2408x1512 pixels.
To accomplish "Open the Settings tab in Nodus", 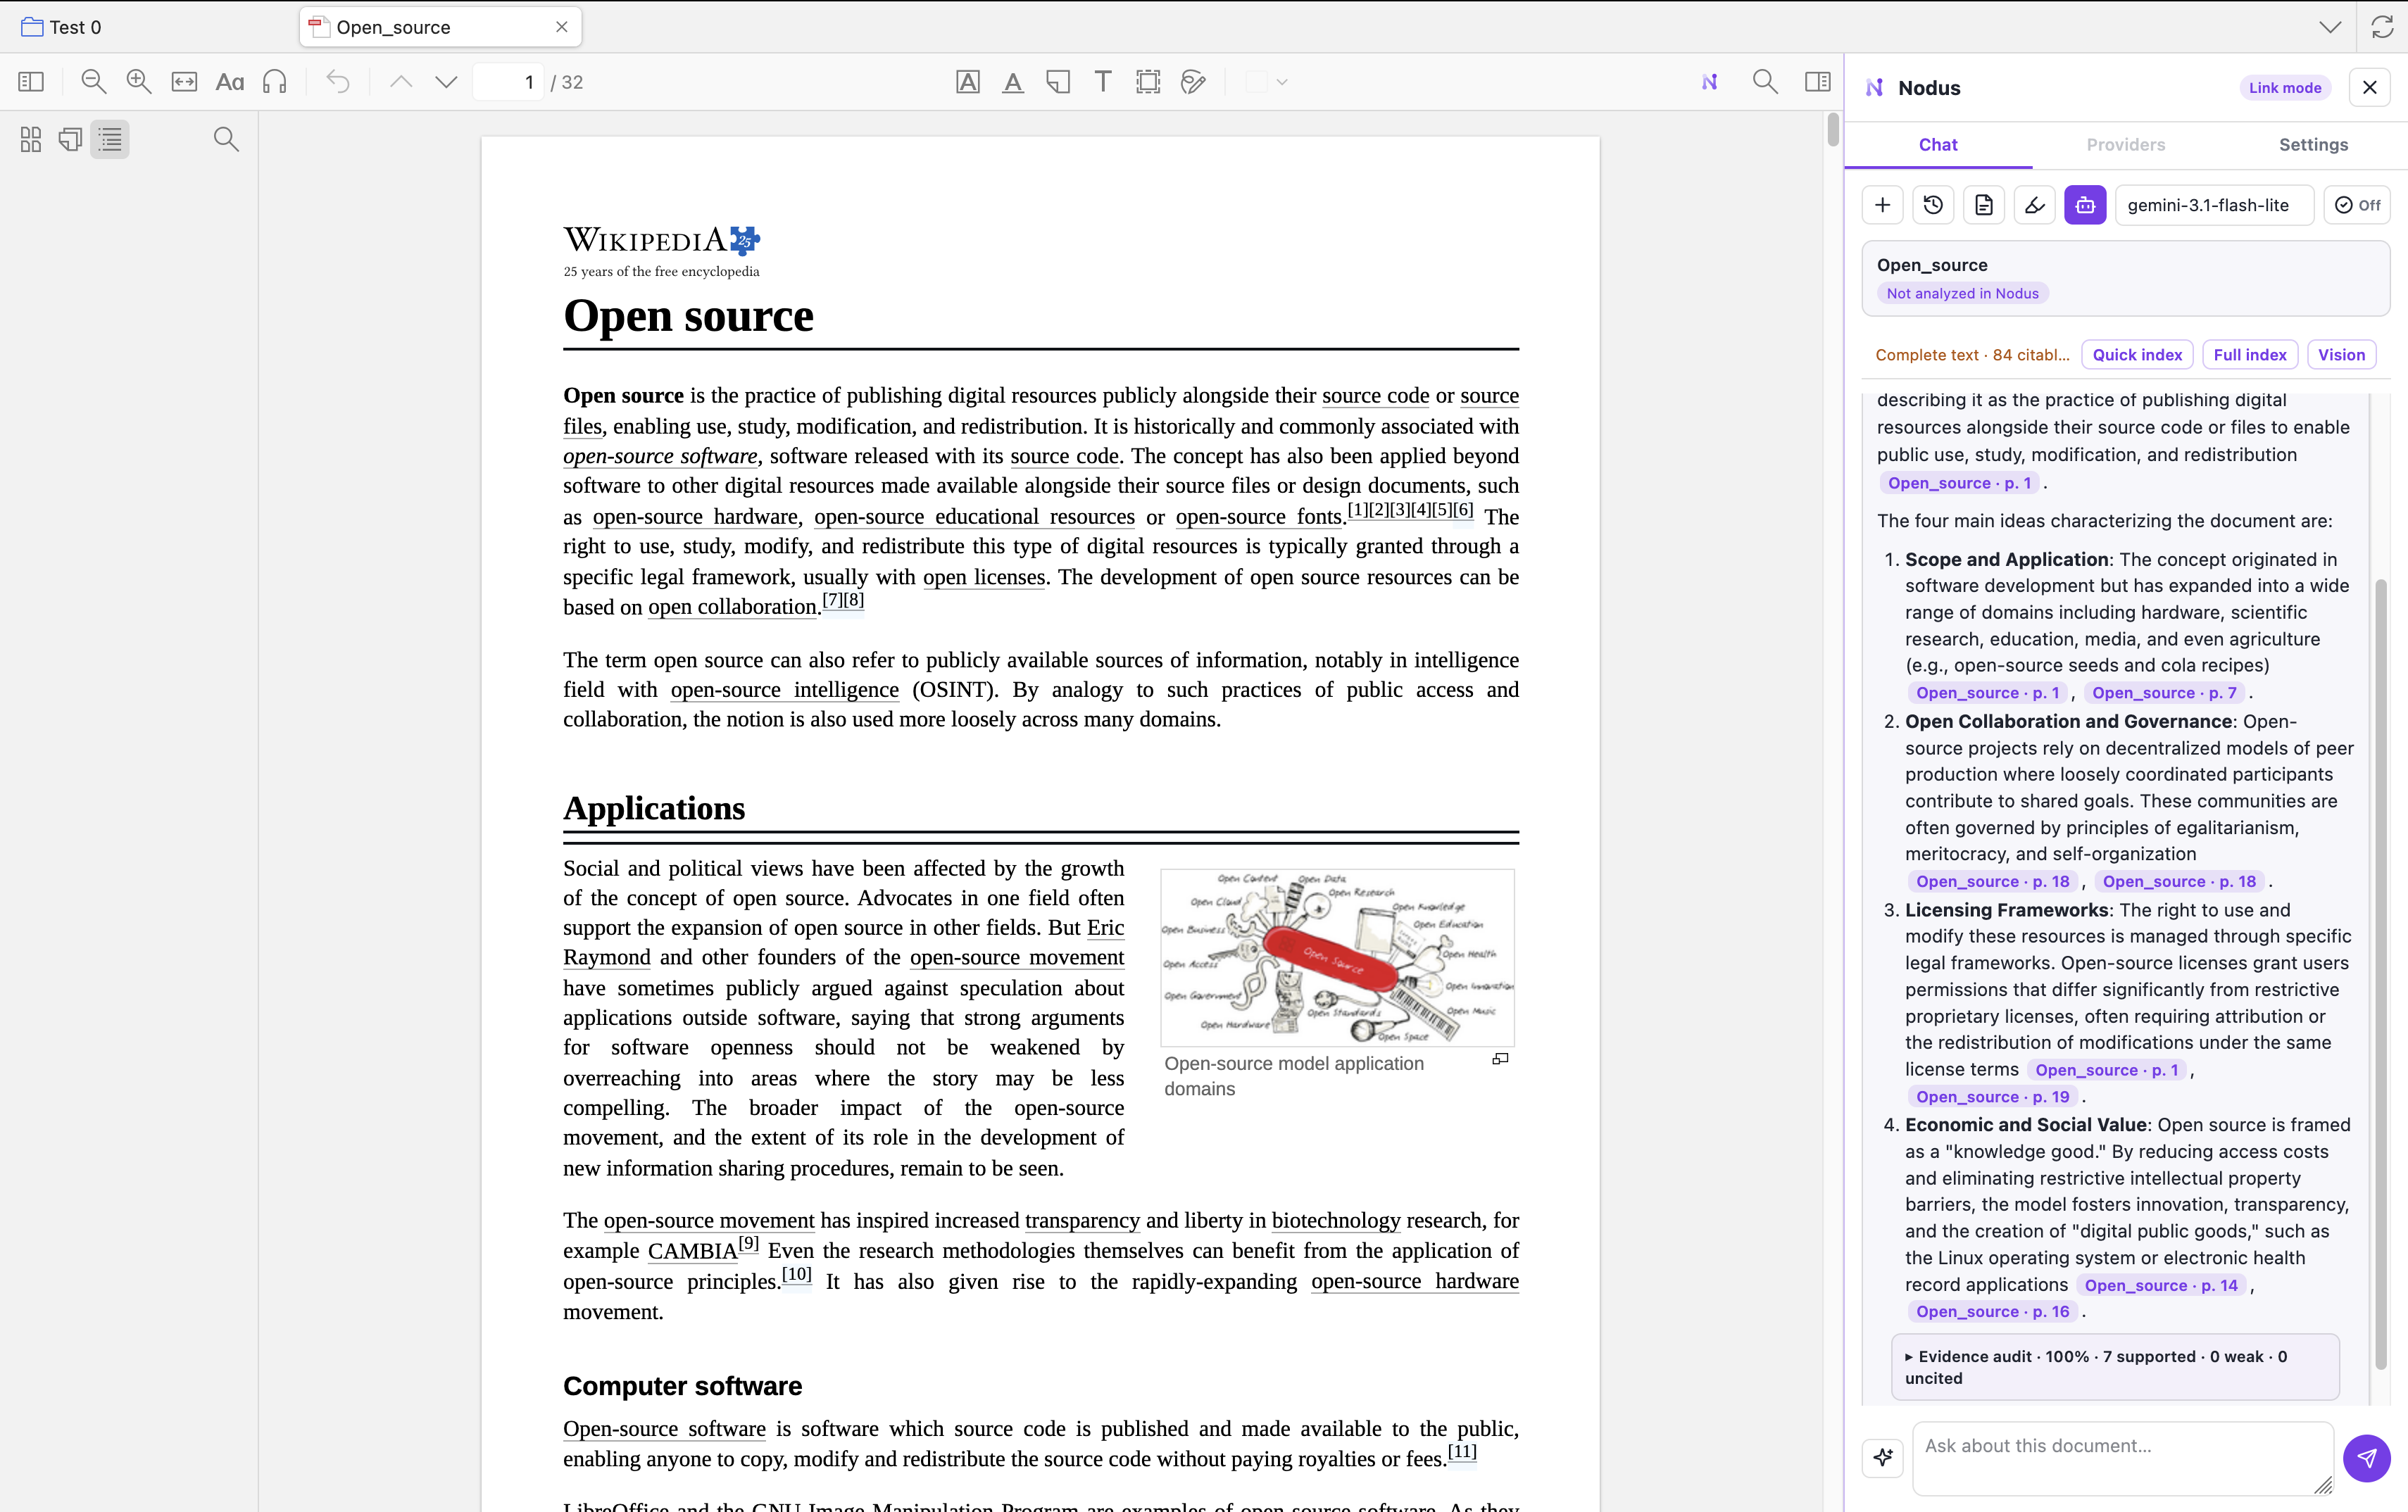I will tap(2313, 145).
